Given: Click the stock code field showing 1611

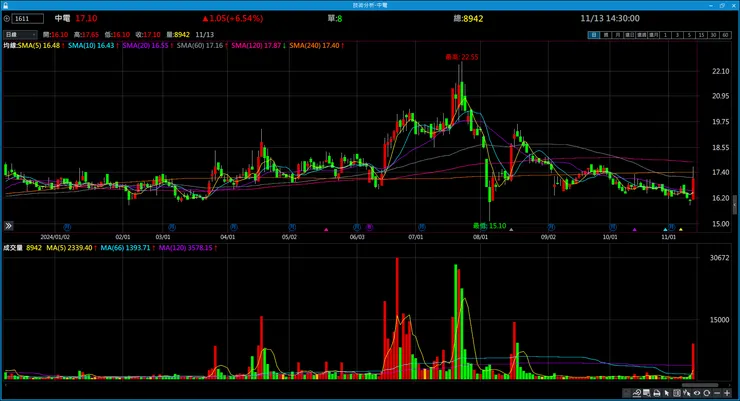Looking at the screenshot, I should tap(28, 19).
